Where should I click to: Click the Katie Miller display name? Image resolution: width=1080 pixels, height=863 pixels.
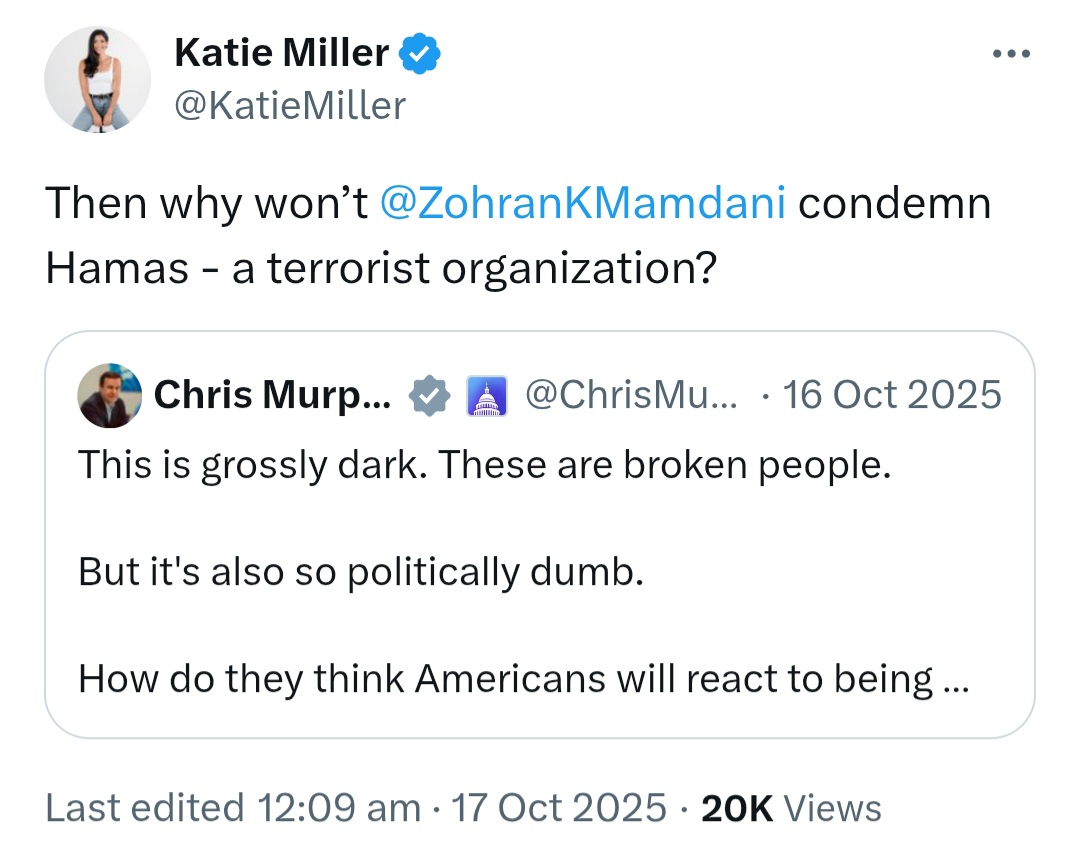281,53
